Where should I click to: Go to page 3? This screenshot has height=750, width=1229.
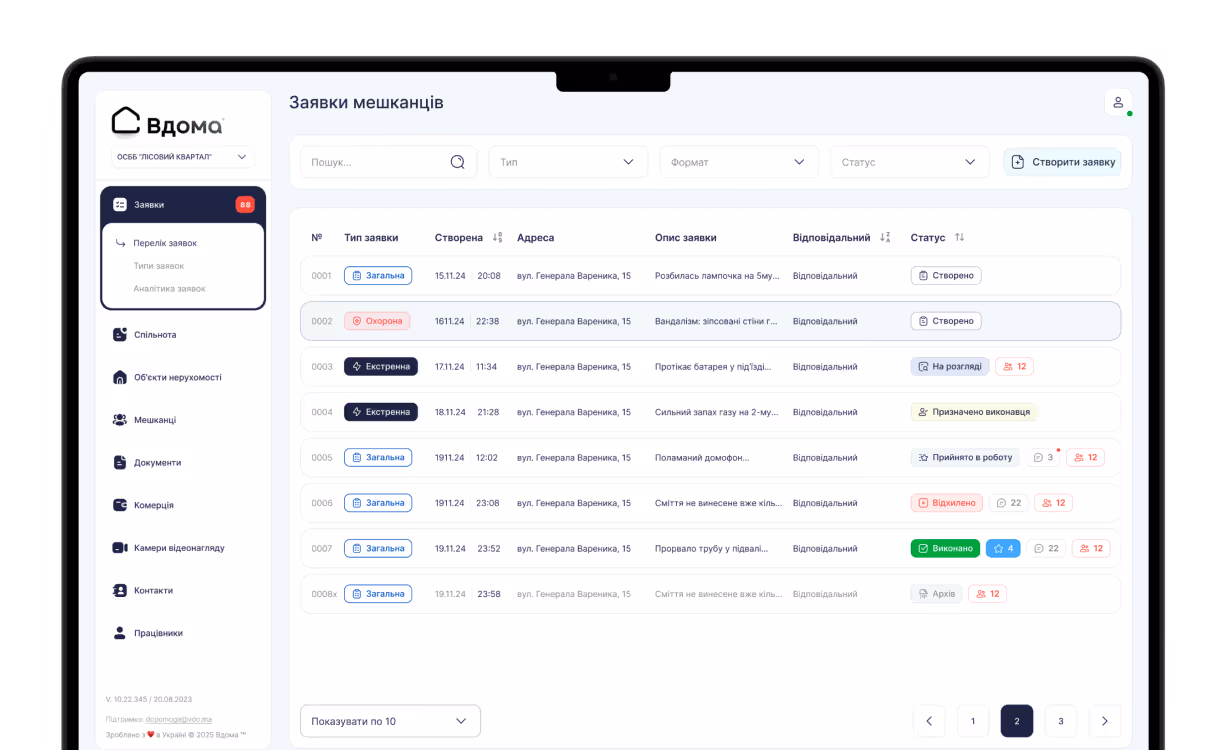[1061, 721]
